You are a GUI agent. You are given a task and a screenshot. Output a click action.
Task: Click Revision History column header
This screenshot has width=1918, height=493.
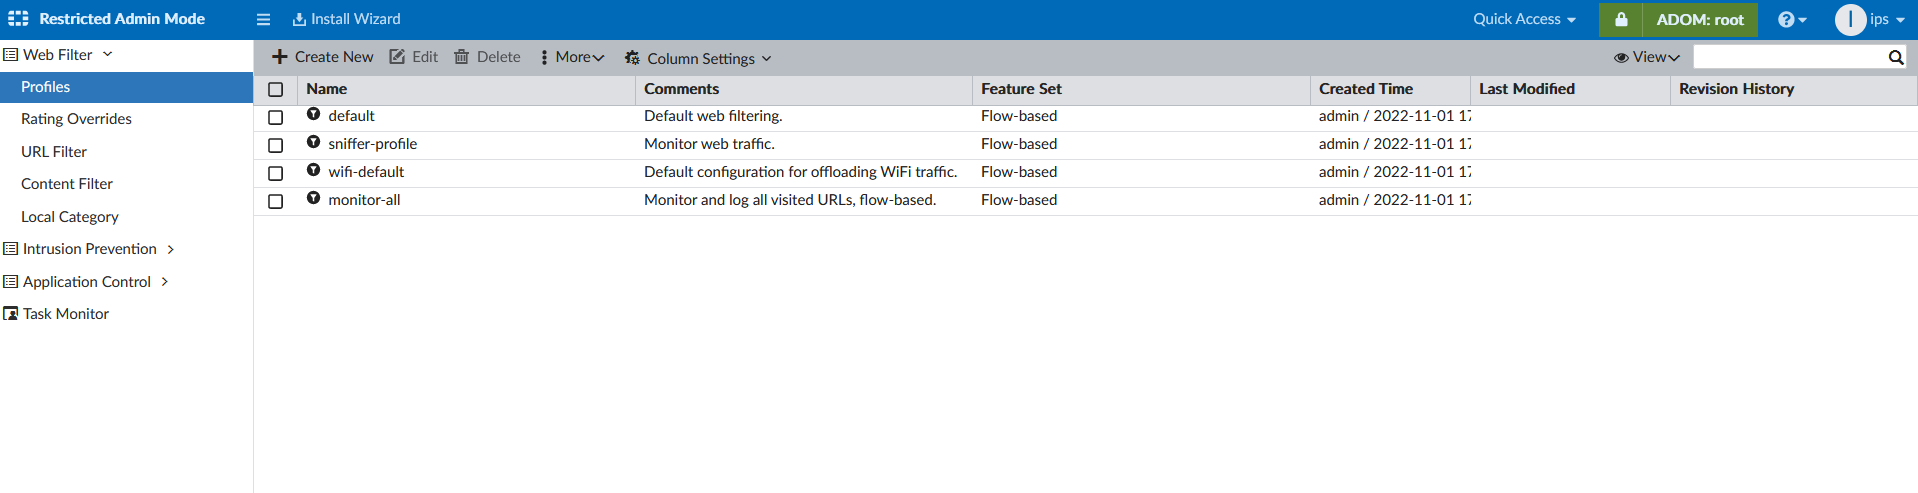pos(1736,89)
